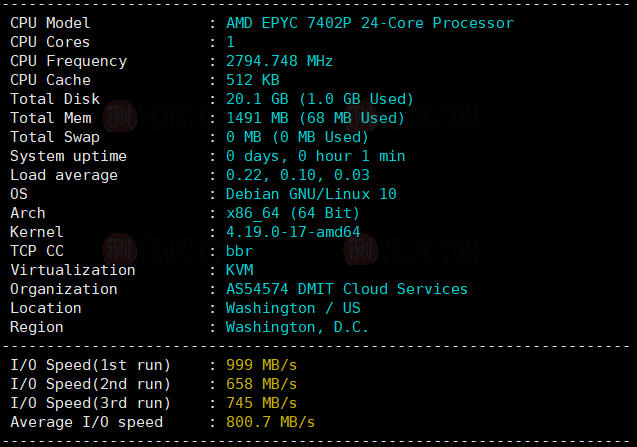This screenshot has width=637, height=447.
Task: Click the KVM virtualization value
Action: tap(239, 270)
